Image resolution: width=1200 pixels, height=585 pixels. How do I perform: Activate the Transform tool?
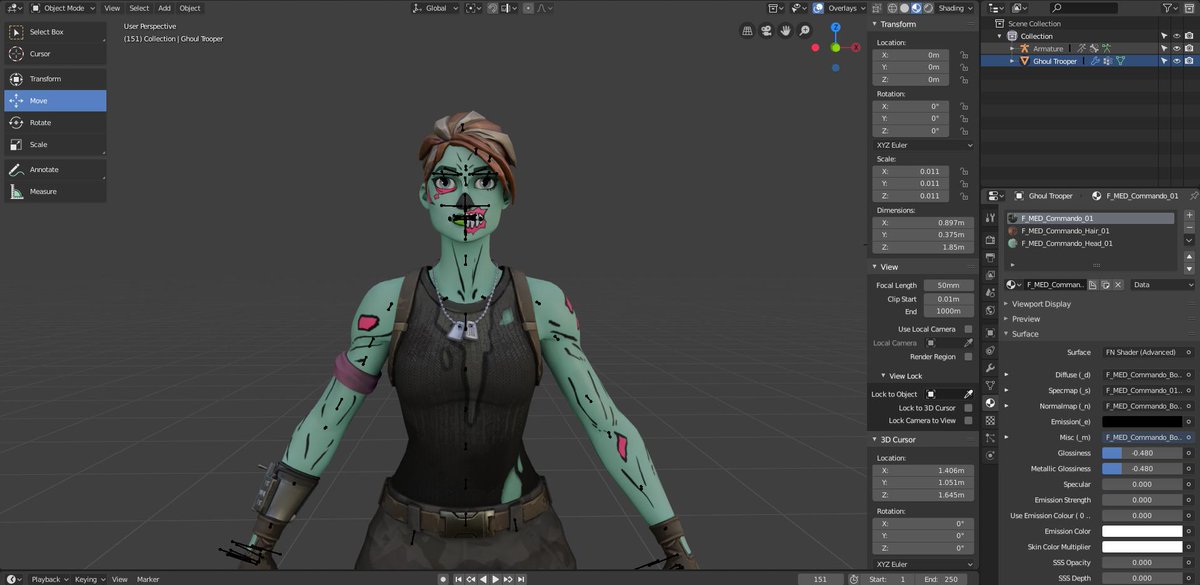pyautogui.click(x=55, y=79)
